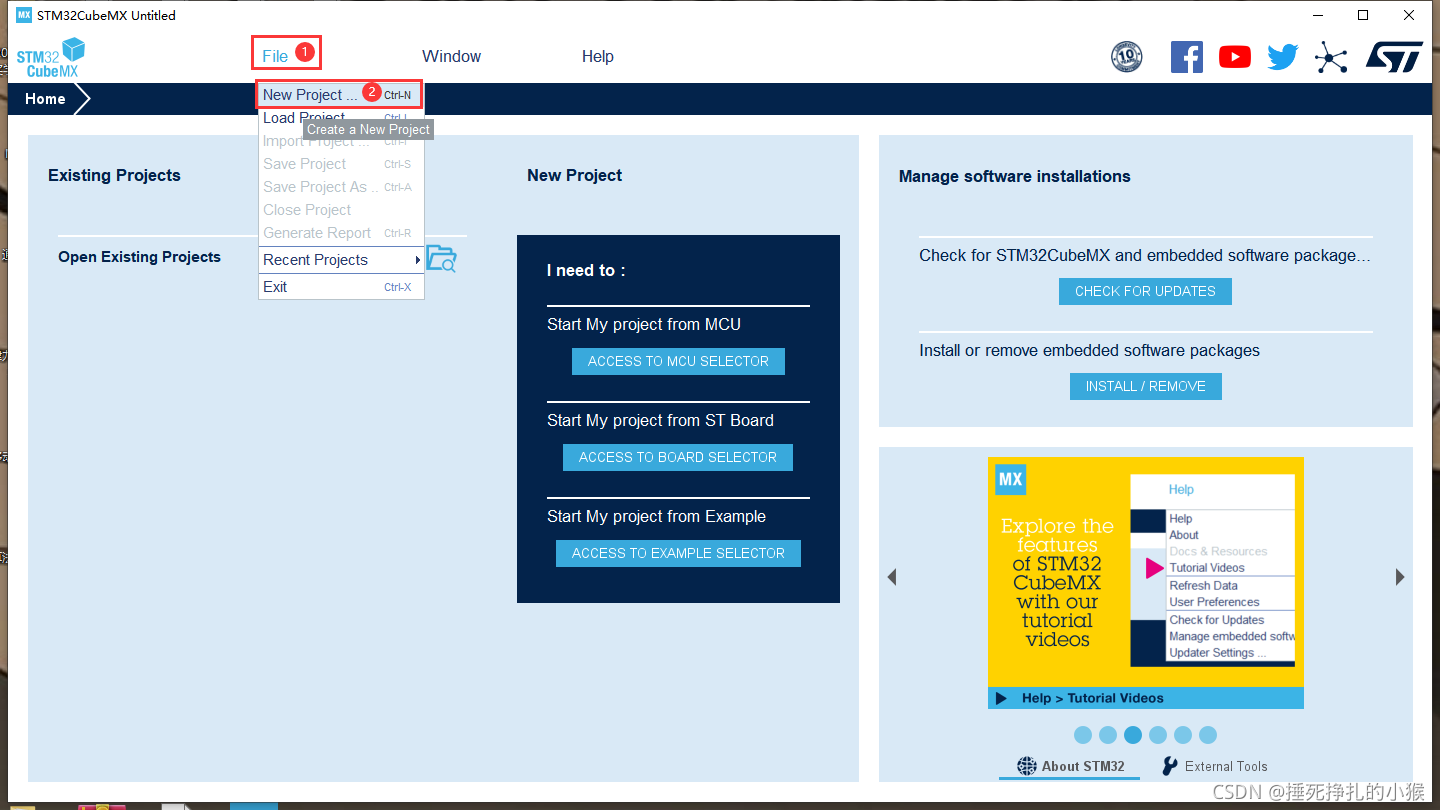Screen dimensions: 1440x810
Task: Open the Help menu
Action: (x=598, y=56)
